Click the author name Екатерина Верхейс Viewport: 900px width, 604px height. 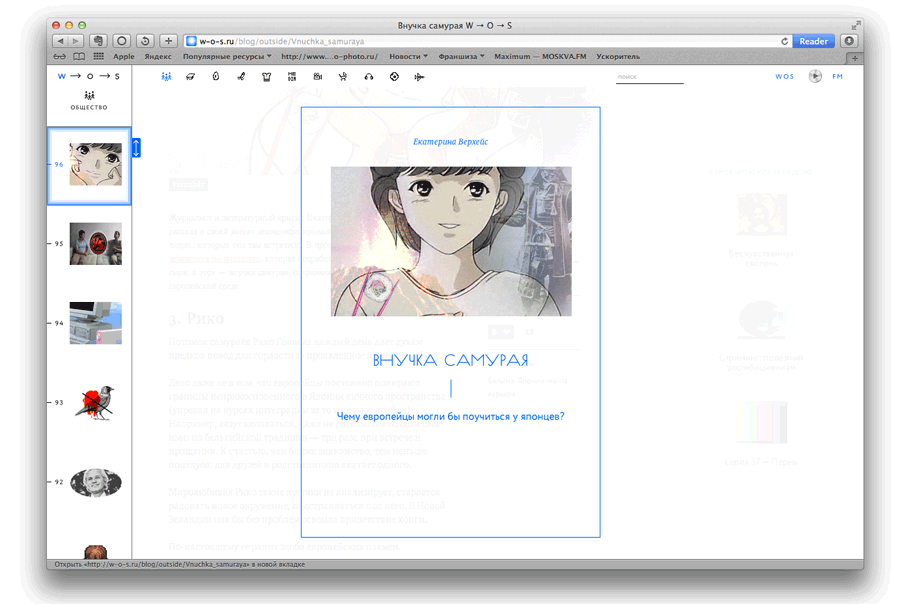(x=451, y=142)
